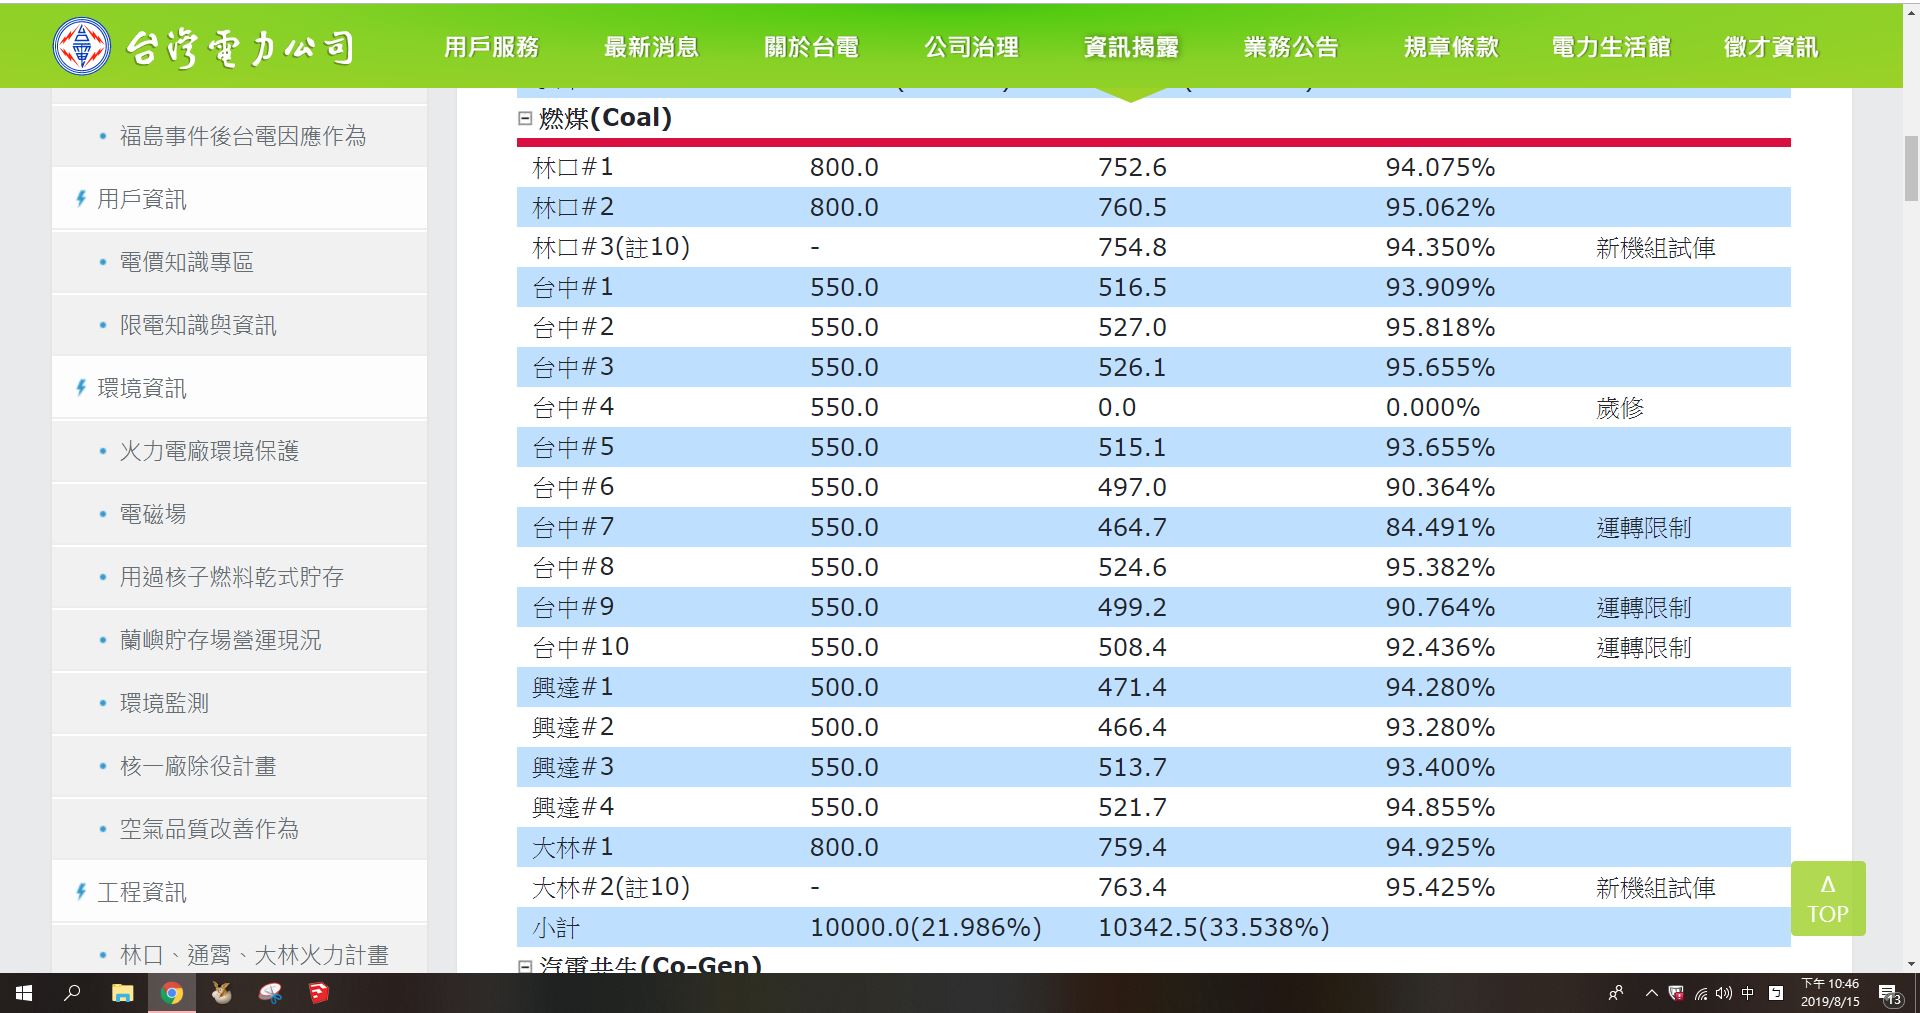Open 火力電廠環境保護 sidebar link
This screenshot has width=1920, height=1013.
[209, 451]
